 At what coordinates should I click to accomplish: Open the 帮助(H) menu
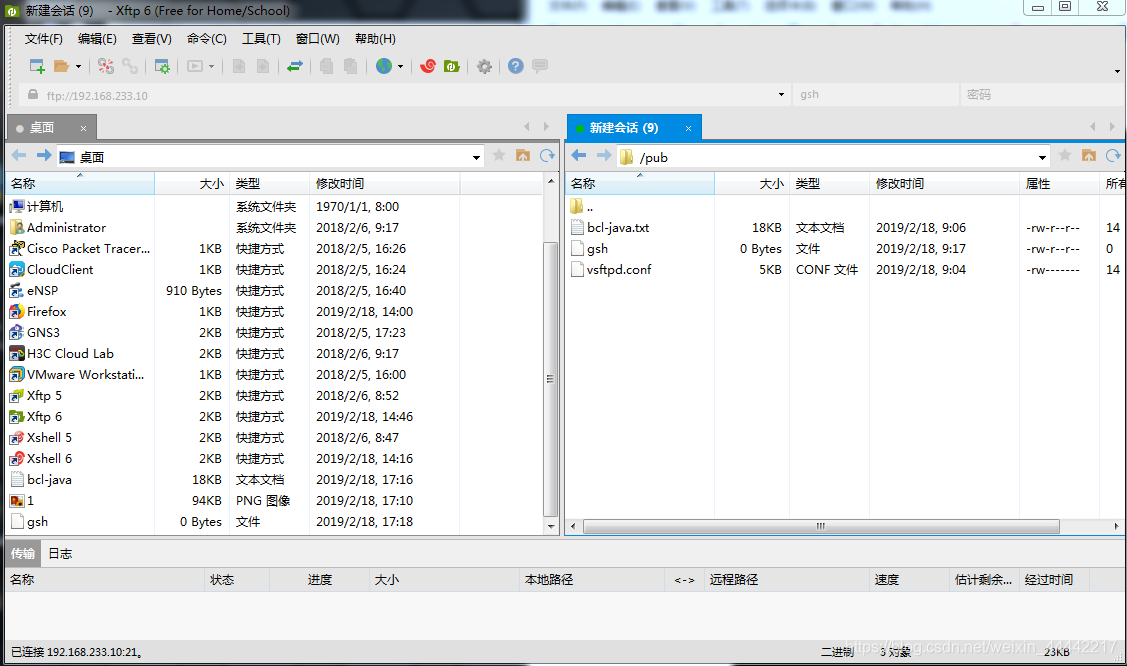point(375,39)
